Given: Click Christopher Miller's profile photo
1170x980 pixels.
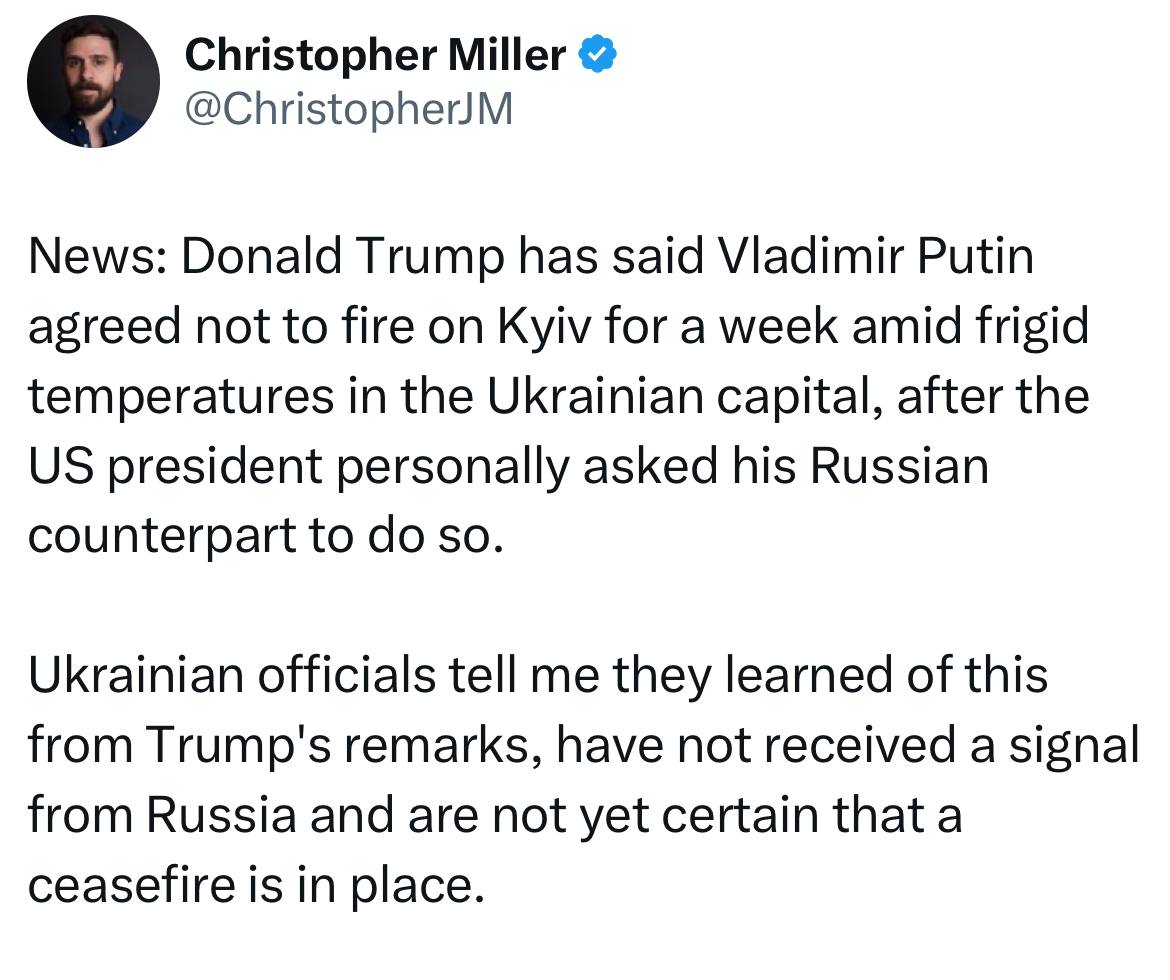Looking at the screenshot, I should (x=93, y=82).
